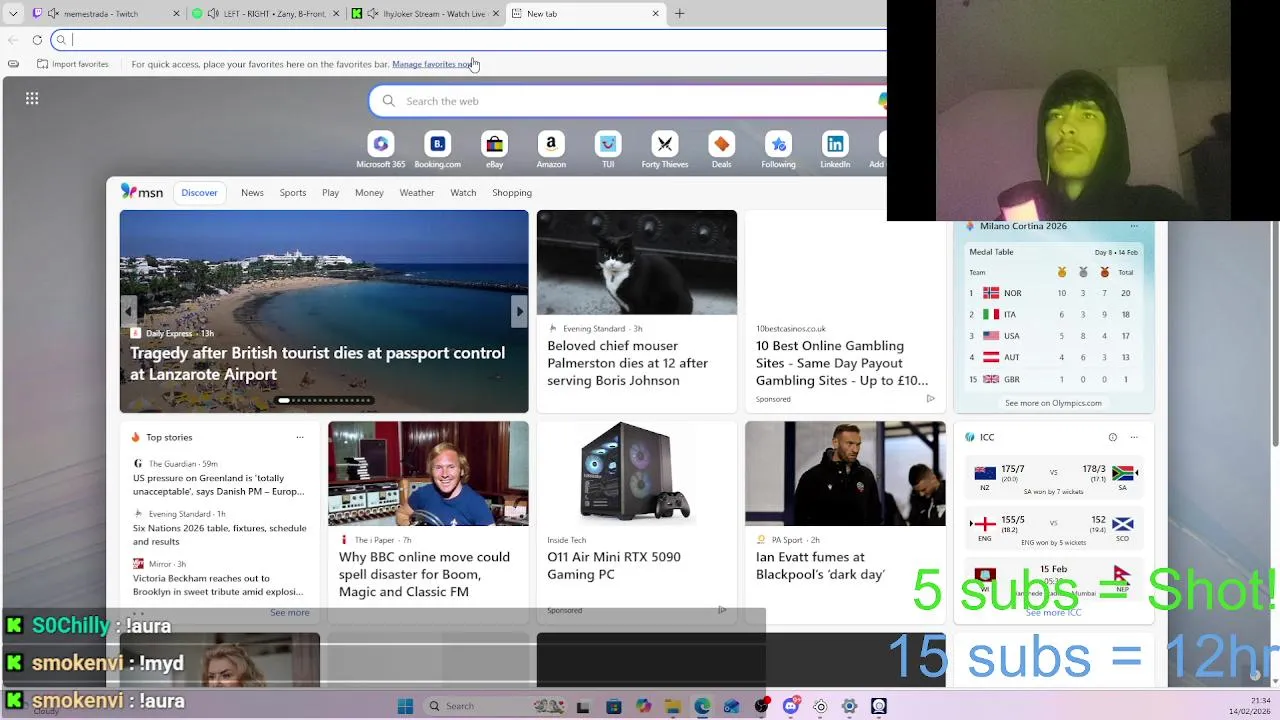Go to previous carousel slide arrow
This screenshot has width=1280, height=720.
(x=129, y=312)
